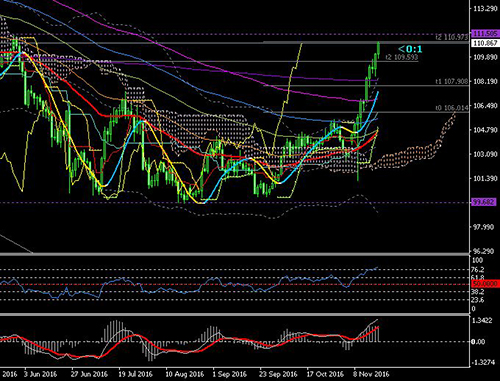The image size is (500, 381).
Task: Click the MACD 1.3422 scale label
Action: click(483, 321)
